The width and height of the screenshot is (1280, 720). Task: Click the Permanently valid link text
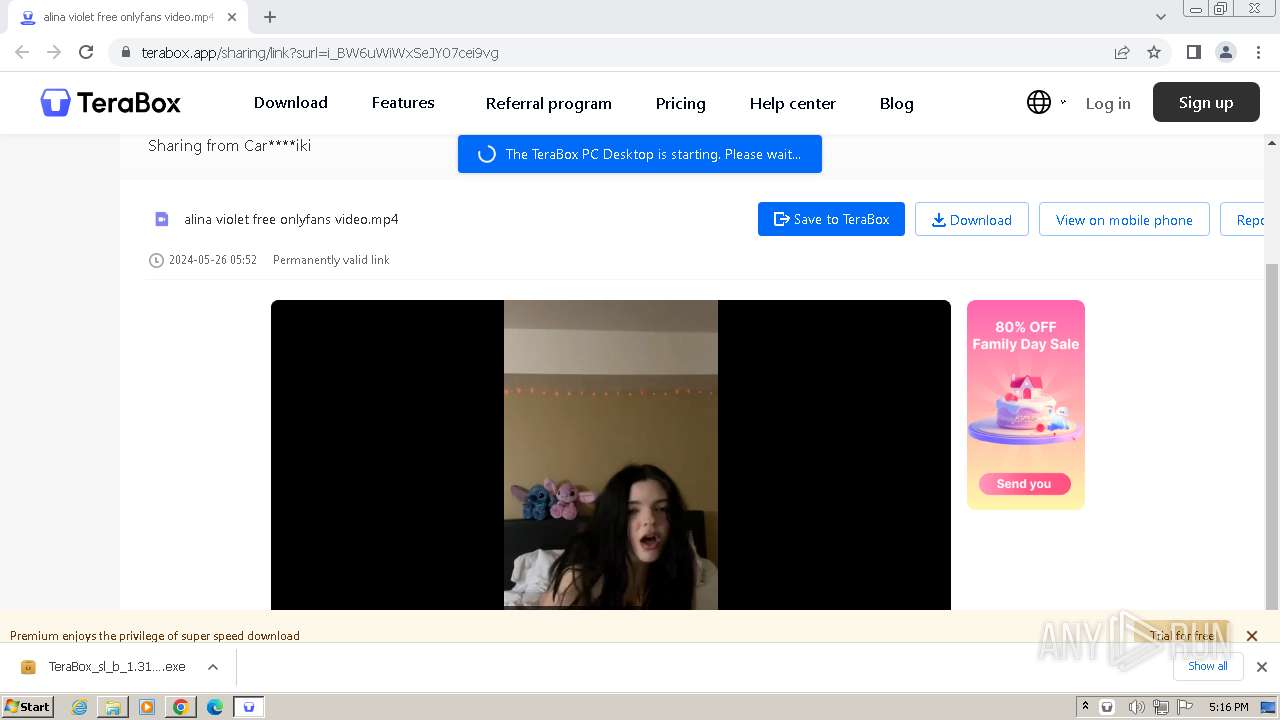(331, 260)
